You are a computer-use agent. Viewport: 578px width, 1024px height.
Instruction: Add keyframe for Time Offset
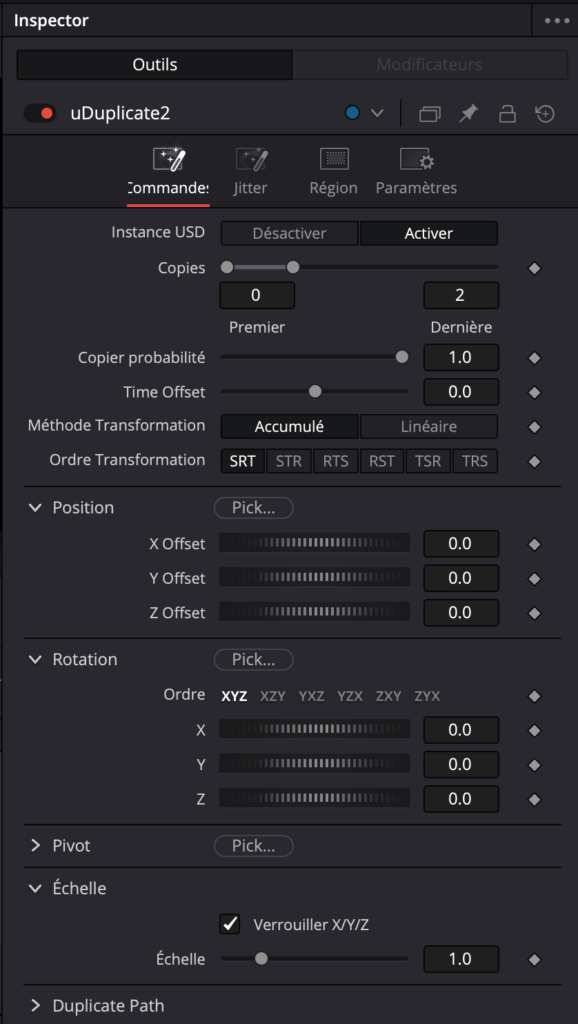535,392
